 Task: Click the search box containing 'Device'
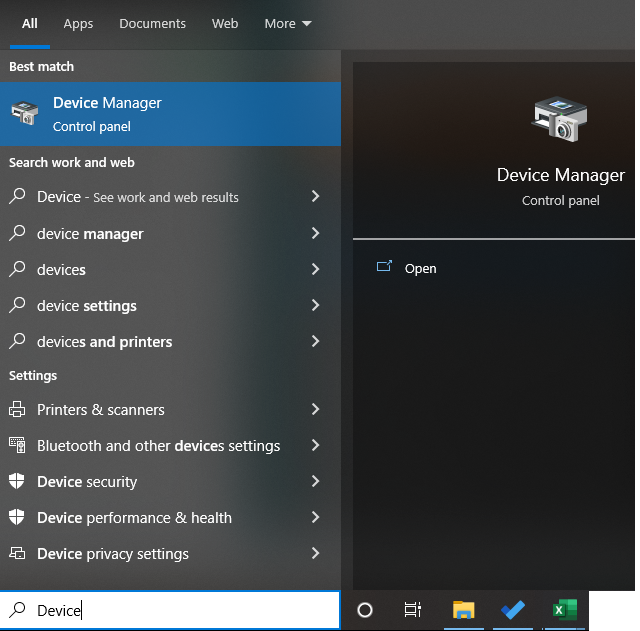tap(170, 610)
